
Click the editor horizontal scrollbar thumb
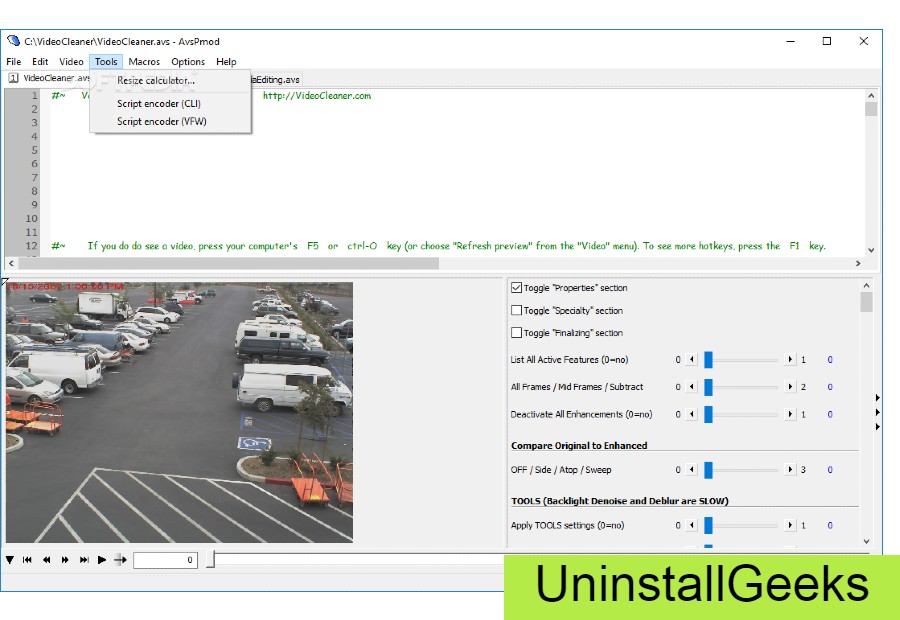pyautogui.click(x=228, y=264)
